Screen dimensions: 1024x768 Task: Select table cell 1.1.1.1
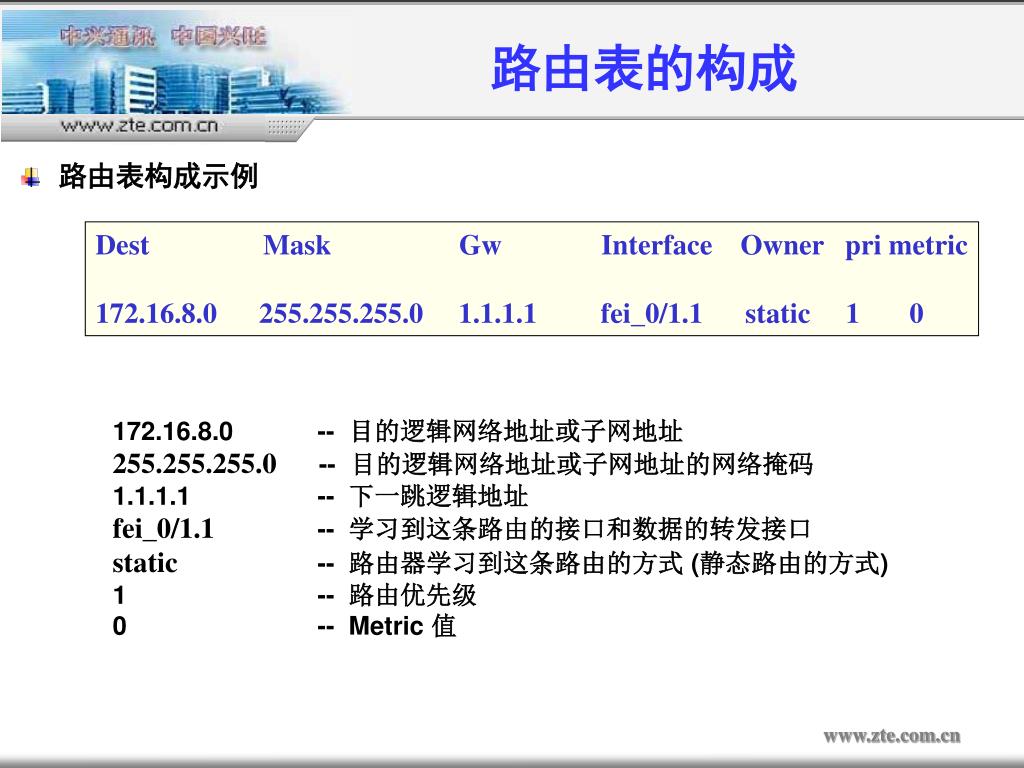tap(497, 313)
